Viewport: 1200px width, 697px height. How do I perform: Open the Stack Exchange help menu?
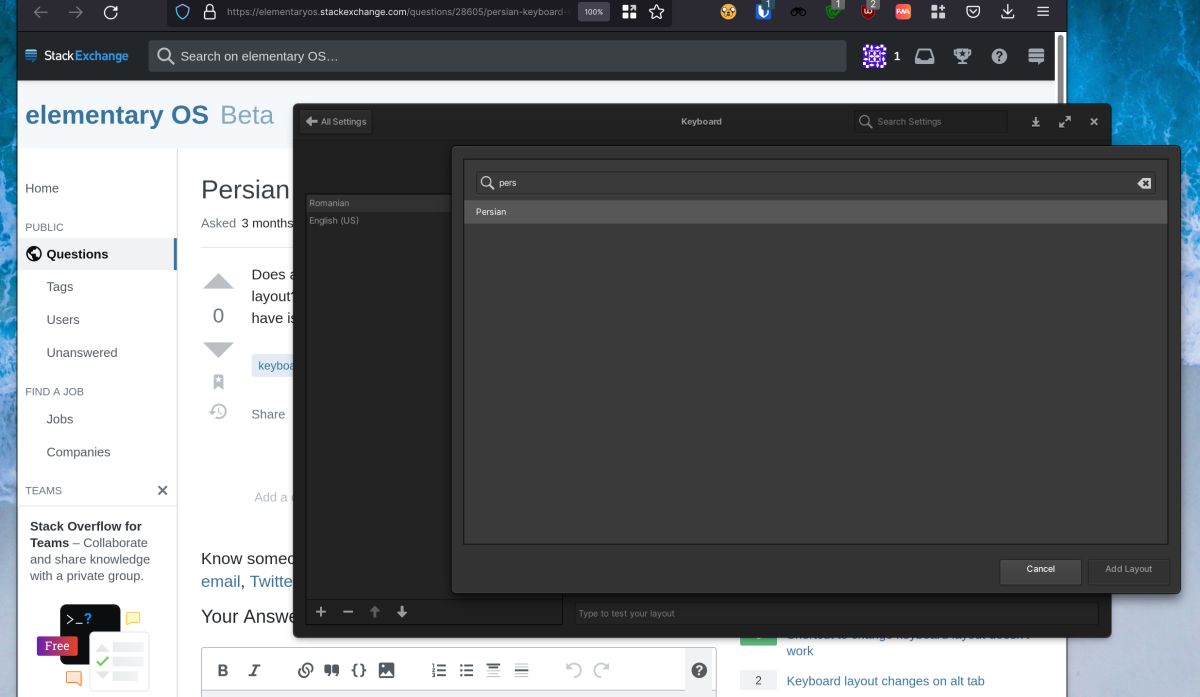coord(999,56)
